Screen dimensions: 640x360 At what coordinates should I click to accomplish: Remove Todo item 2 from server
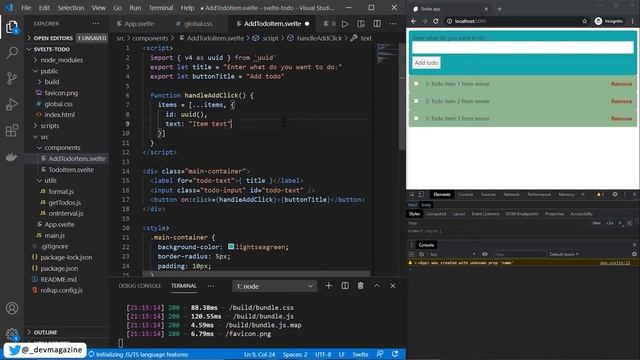pos(621,101)
